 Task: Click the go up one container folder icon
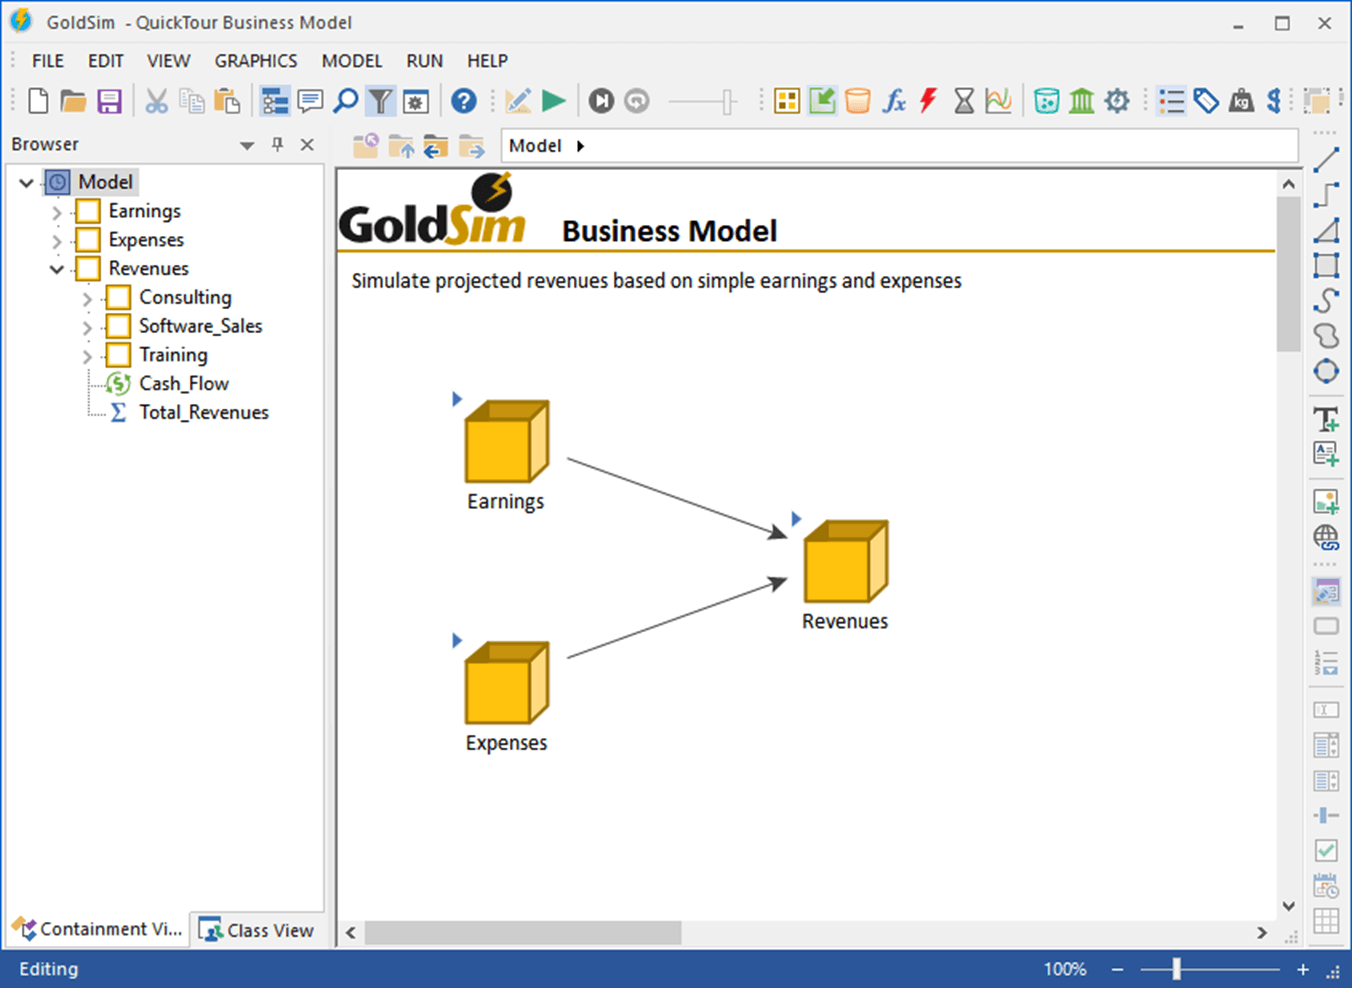(x=401, y=146)
